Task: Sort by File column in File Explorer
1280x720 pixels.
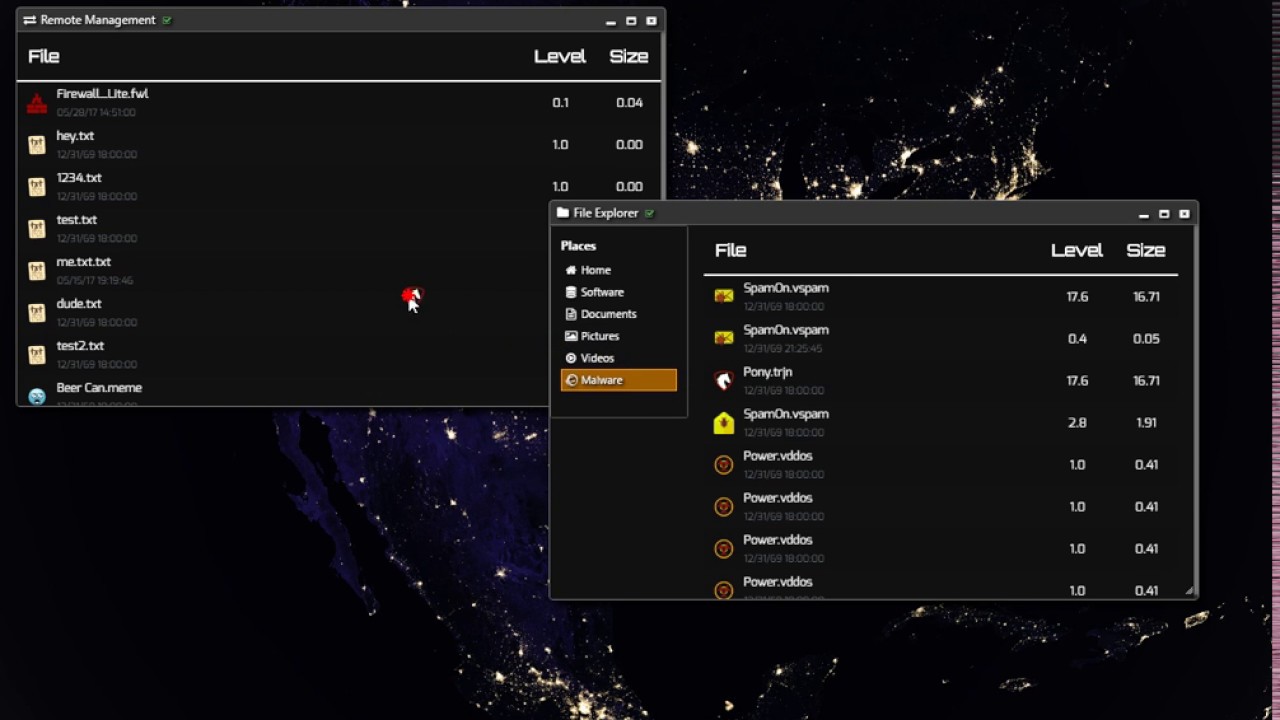Action: [731, 251]
